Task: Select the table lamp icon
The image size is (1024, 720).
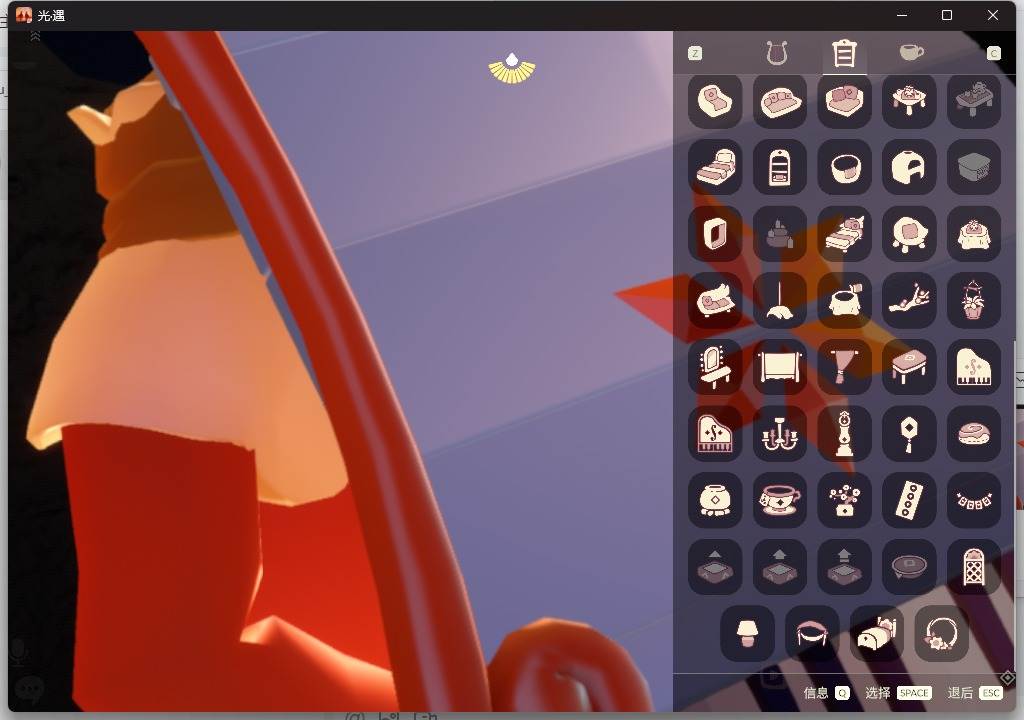Action: pyautogui.click(x=748, y=634)
